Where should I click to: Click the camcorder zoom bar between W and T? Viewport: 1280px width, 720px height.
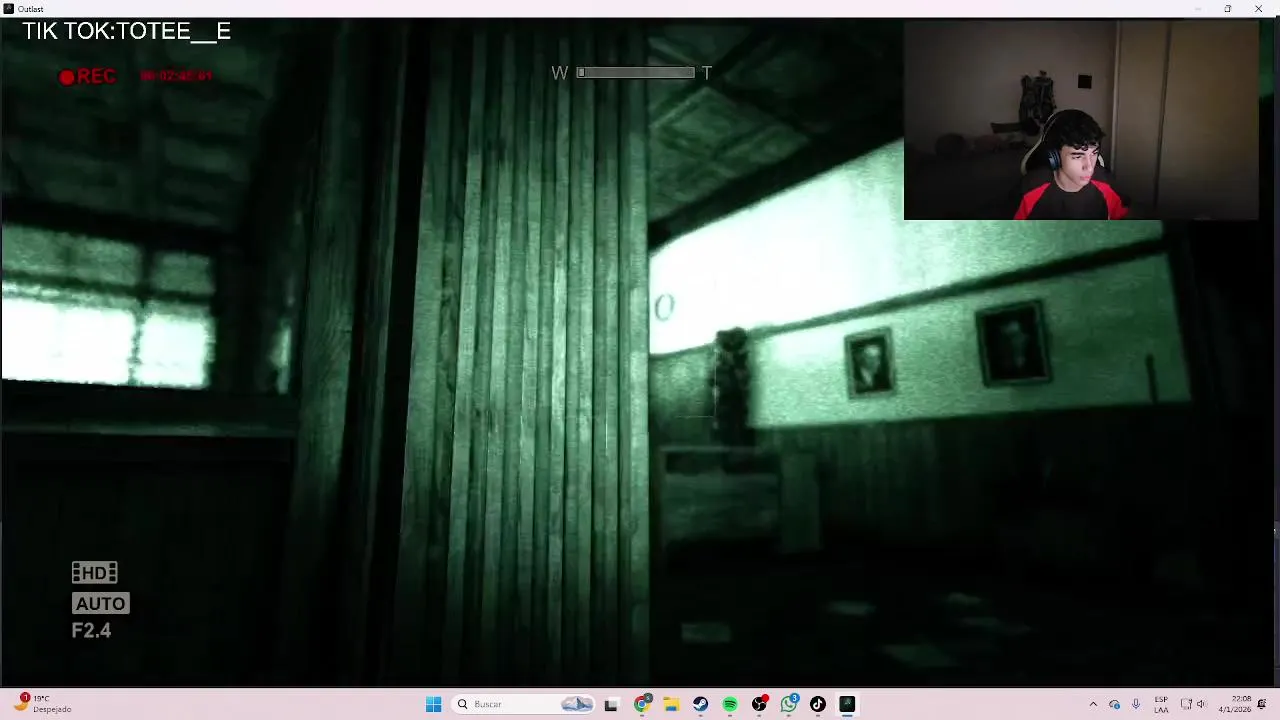[x=635, y=72]
